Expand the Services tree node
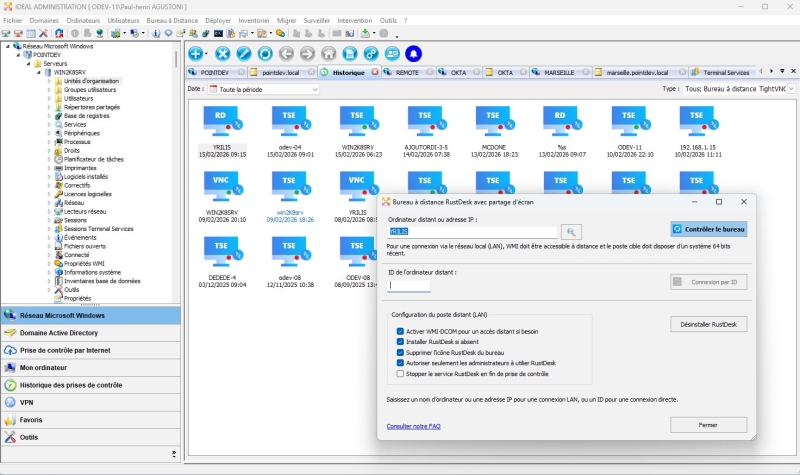The width and height of the screenshot is (800, 475). 49,124
